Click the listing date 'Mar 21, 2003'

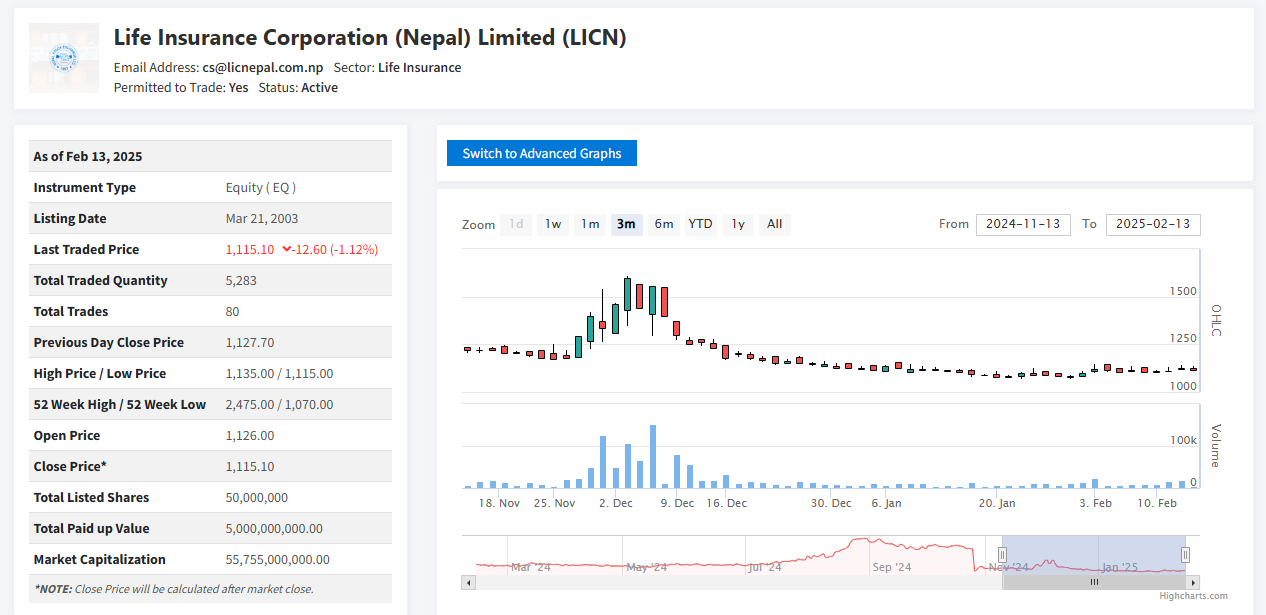tap(262, 218)
